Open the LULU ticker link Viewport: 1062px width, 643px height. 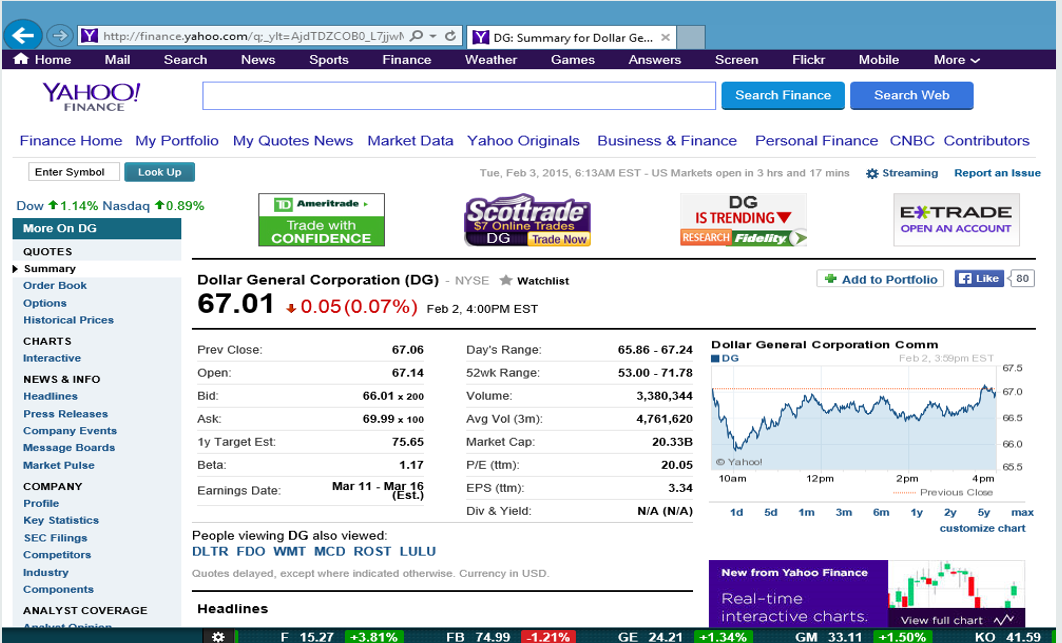(x=417, y=552)
